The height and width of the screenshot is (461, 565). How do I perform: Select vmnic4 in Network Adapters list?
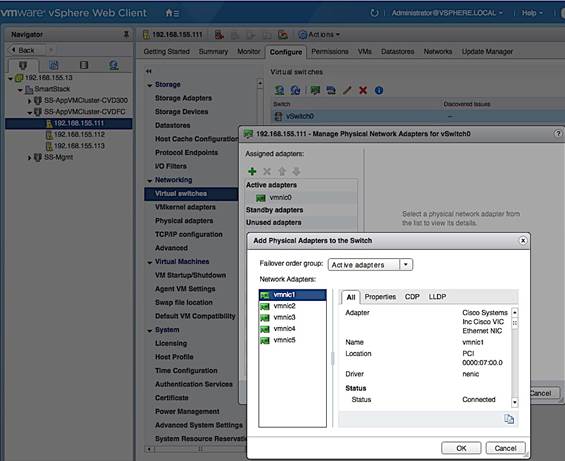pos(292,329)
